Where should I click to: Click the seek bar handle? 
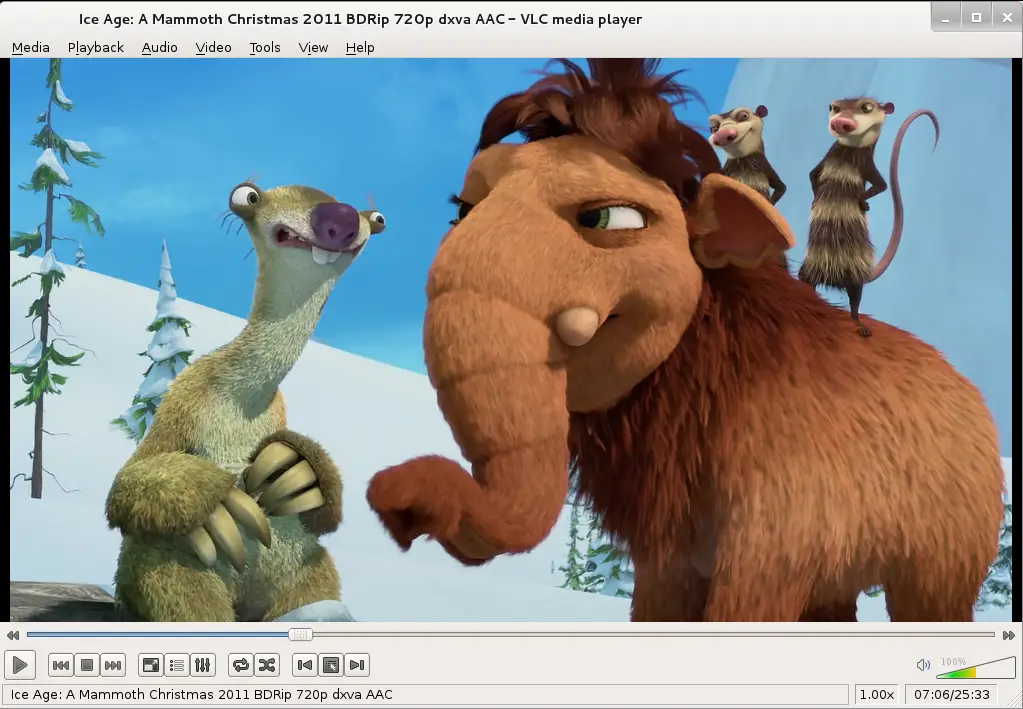[x=301, y=634]
